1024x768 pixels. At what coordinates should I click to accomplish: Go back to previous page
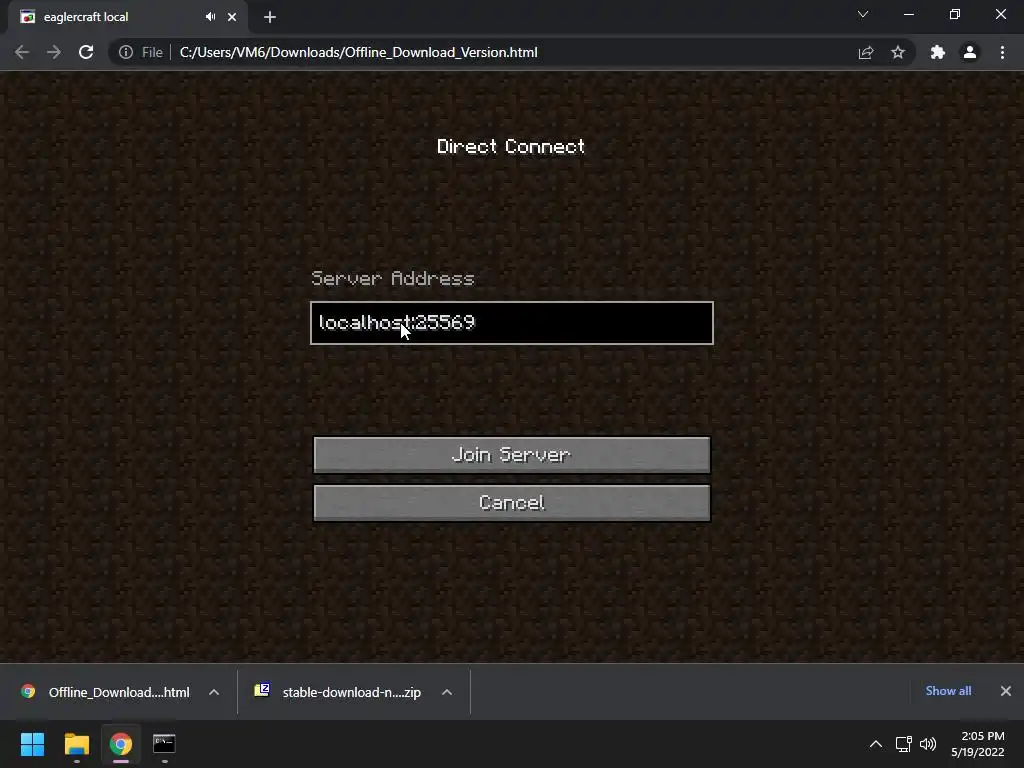(22, 52)
